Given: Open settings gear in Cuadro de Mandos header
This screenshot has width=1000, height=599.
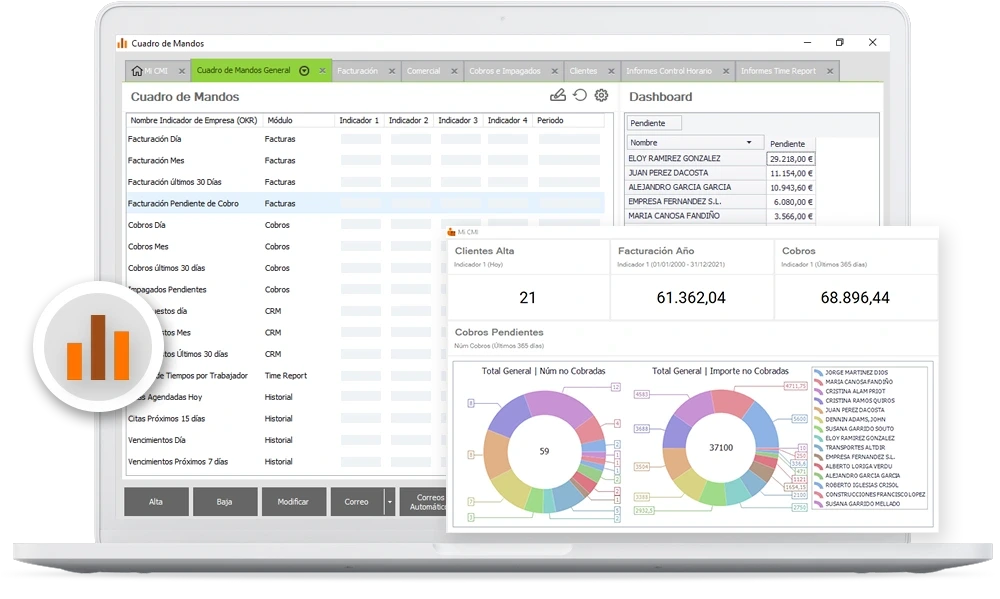Looking at the screenshot, I should pos(601,96).
